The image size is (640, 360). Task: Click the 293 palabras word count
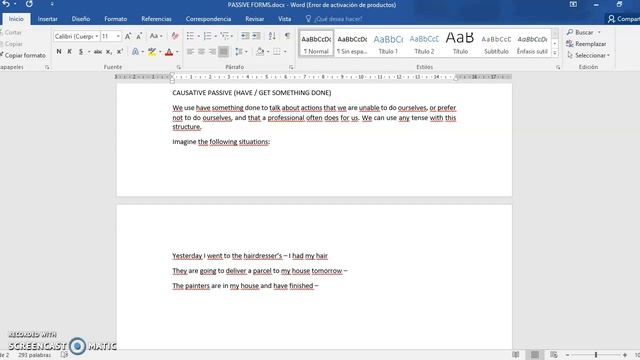point(35,355)
